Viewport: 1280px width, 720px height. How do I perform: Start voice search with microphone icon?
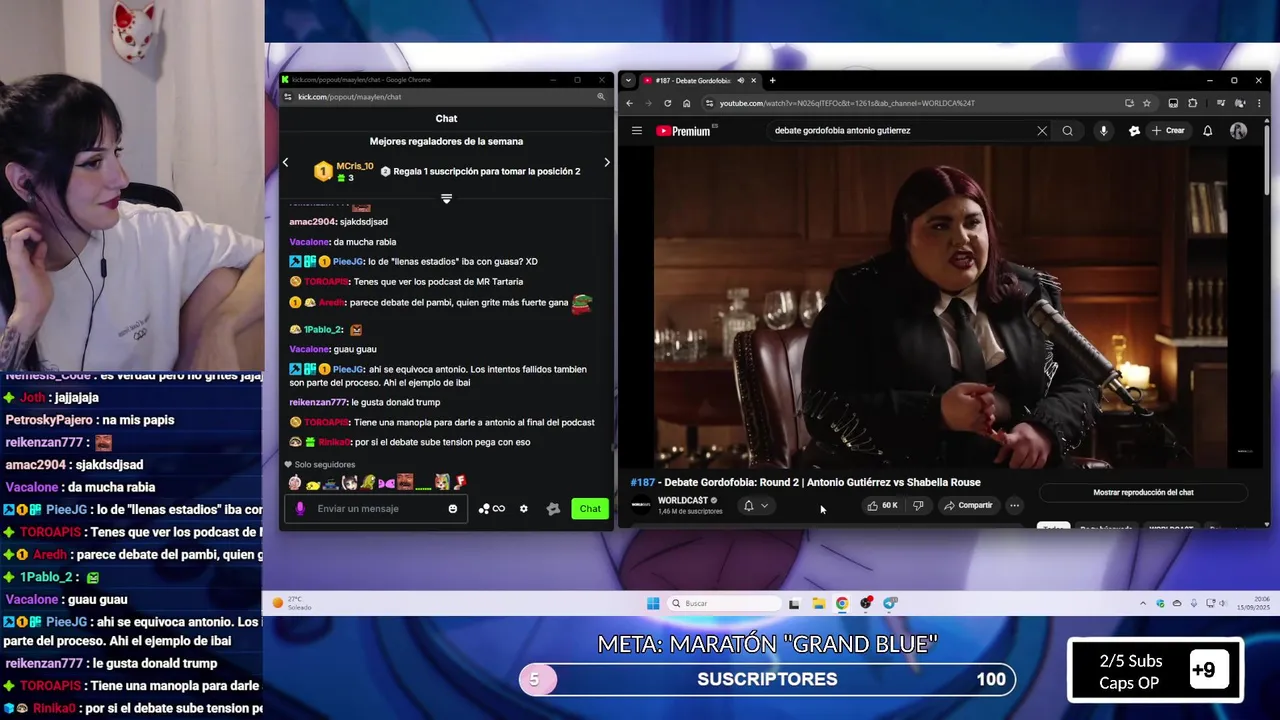tap(1103, 131)
